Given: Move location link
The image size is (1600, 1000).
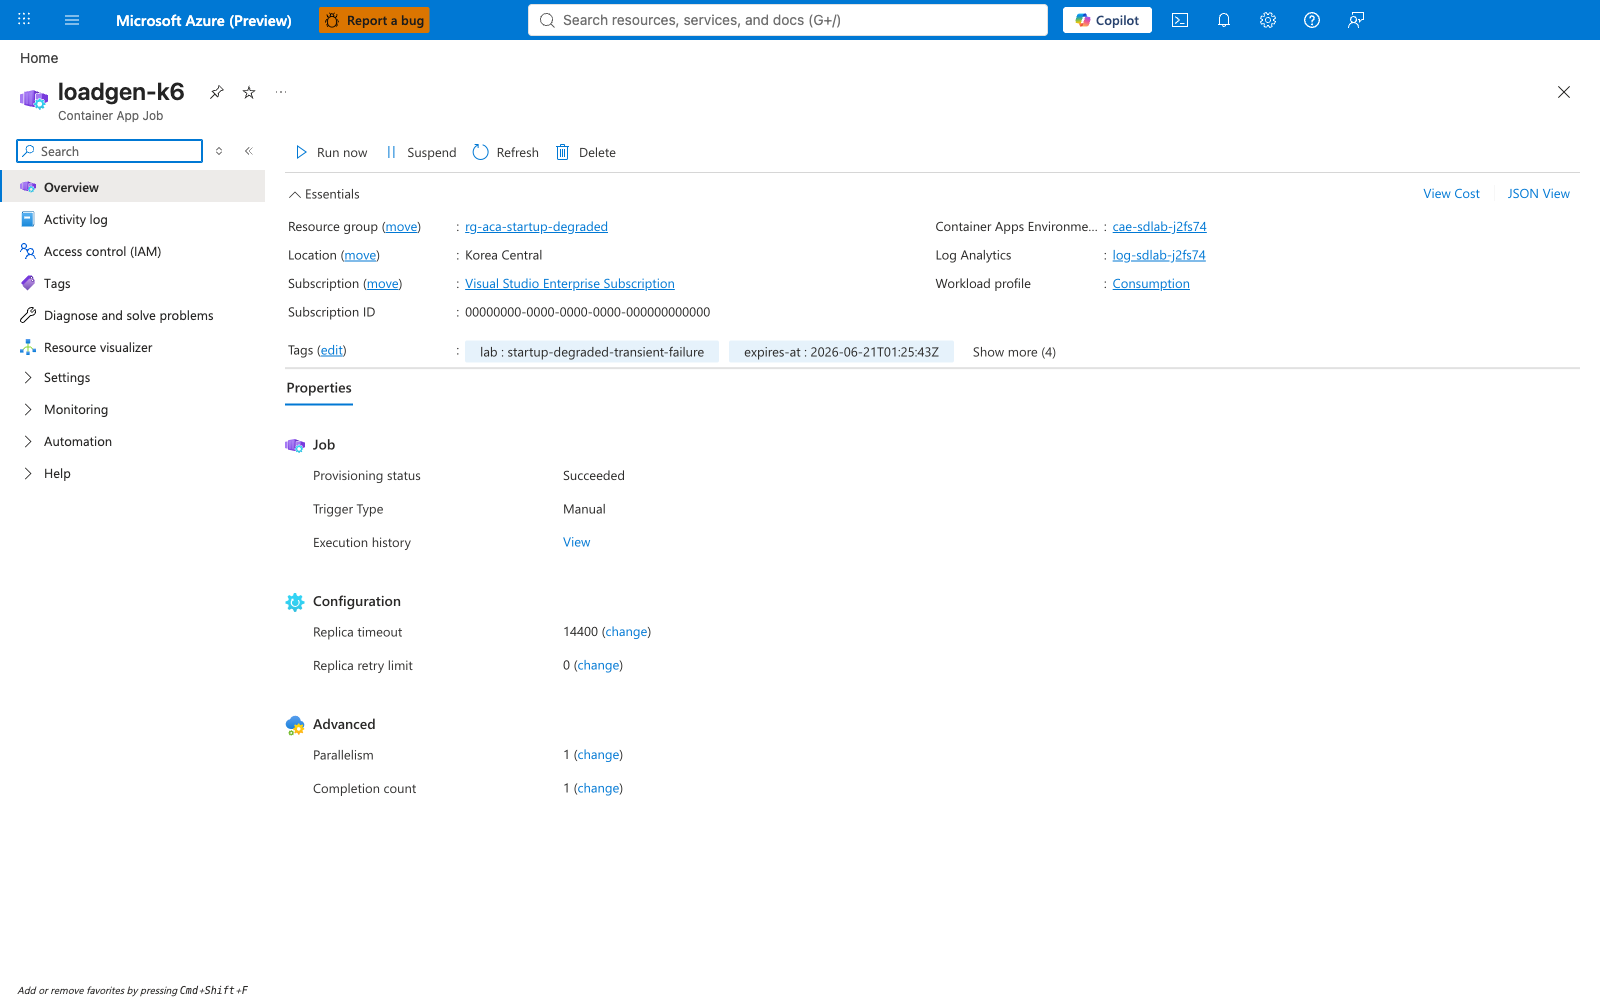Looking at the screenshot, I should [x=360, y=255].
